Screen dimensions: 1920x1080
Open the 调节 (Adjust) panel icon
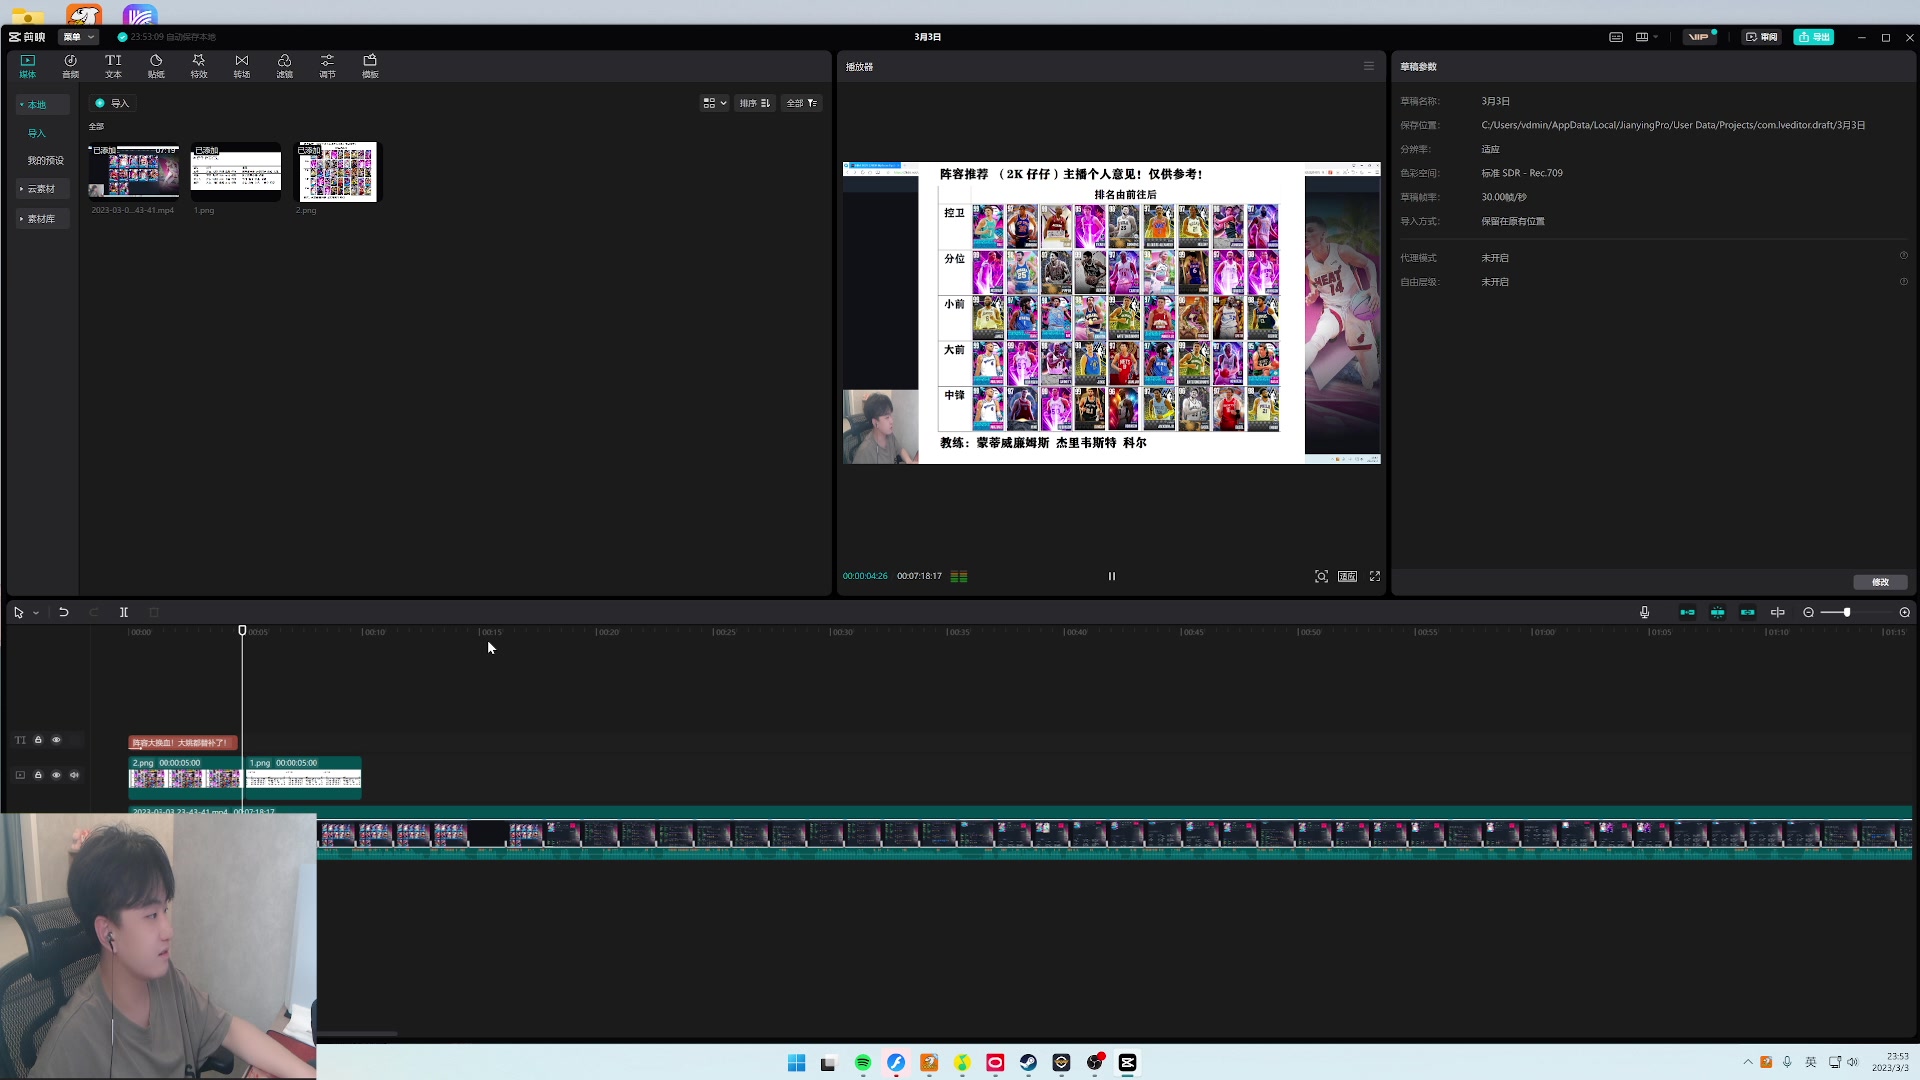point(327,66)
